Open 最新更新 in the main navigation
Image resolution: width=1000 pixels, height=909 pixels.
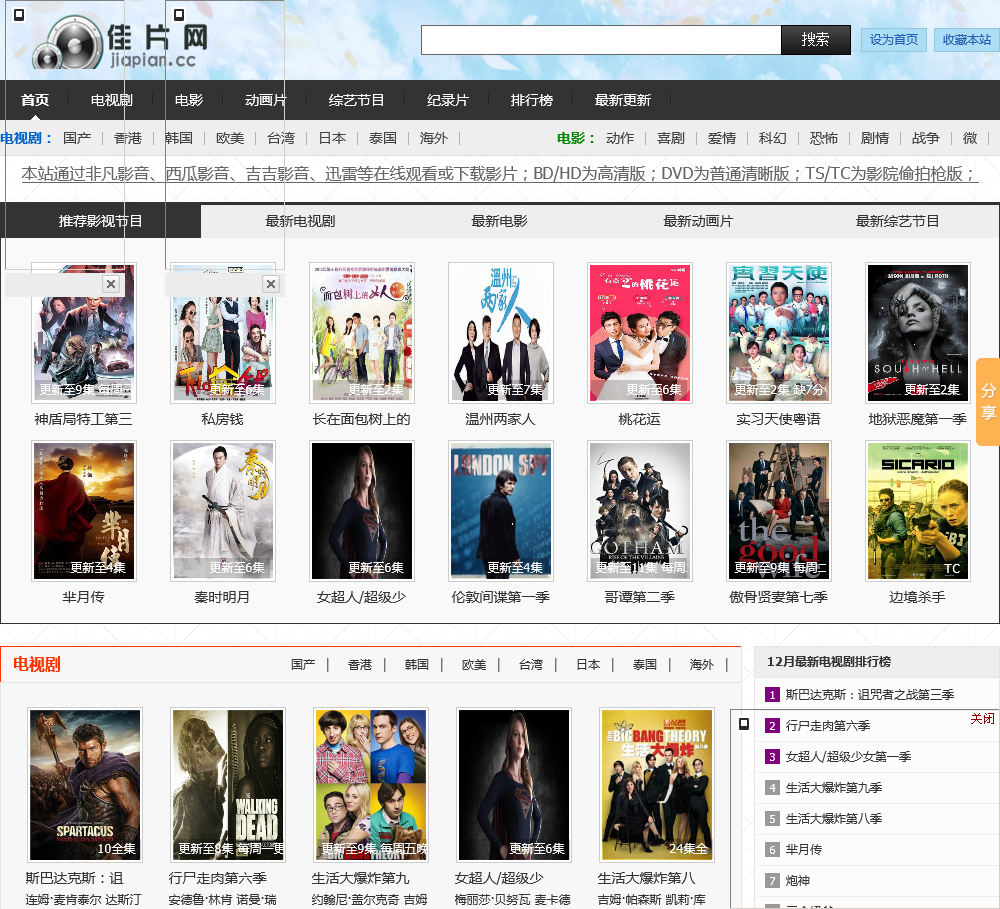pyautogui.click(x=622, y=100)
